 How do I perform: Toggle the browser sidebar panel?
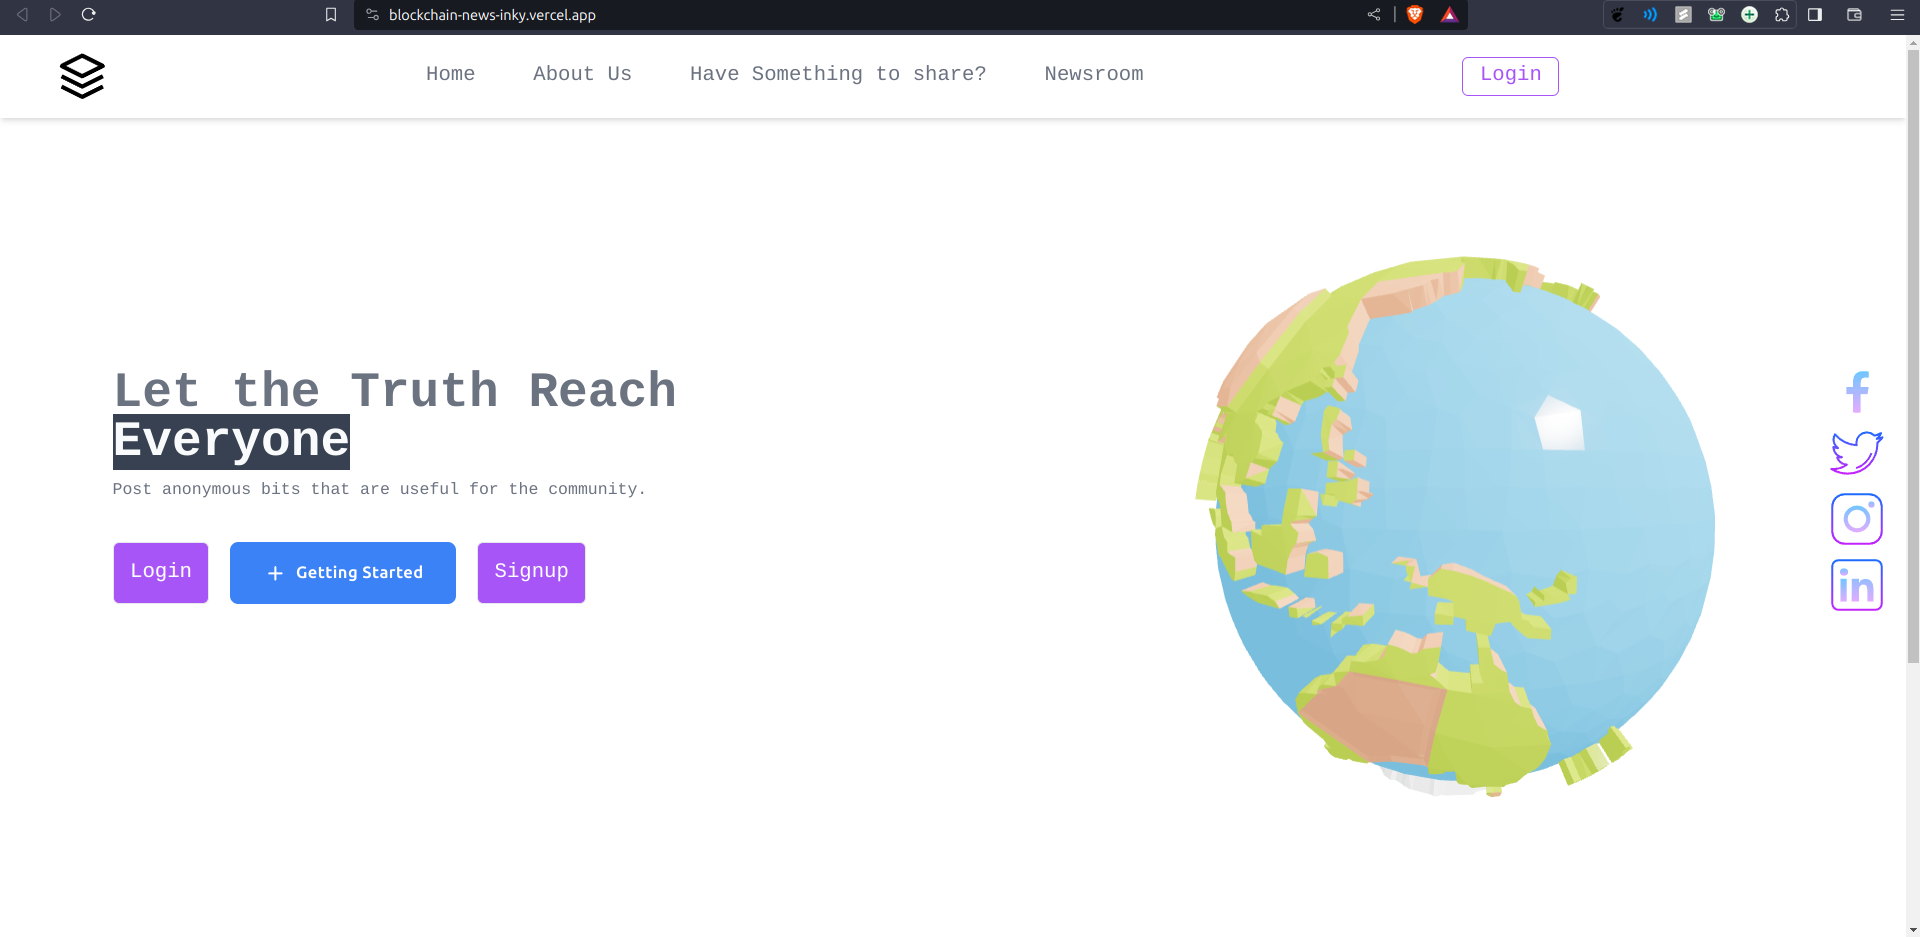pyautogui.click(x=1815, y=14)
